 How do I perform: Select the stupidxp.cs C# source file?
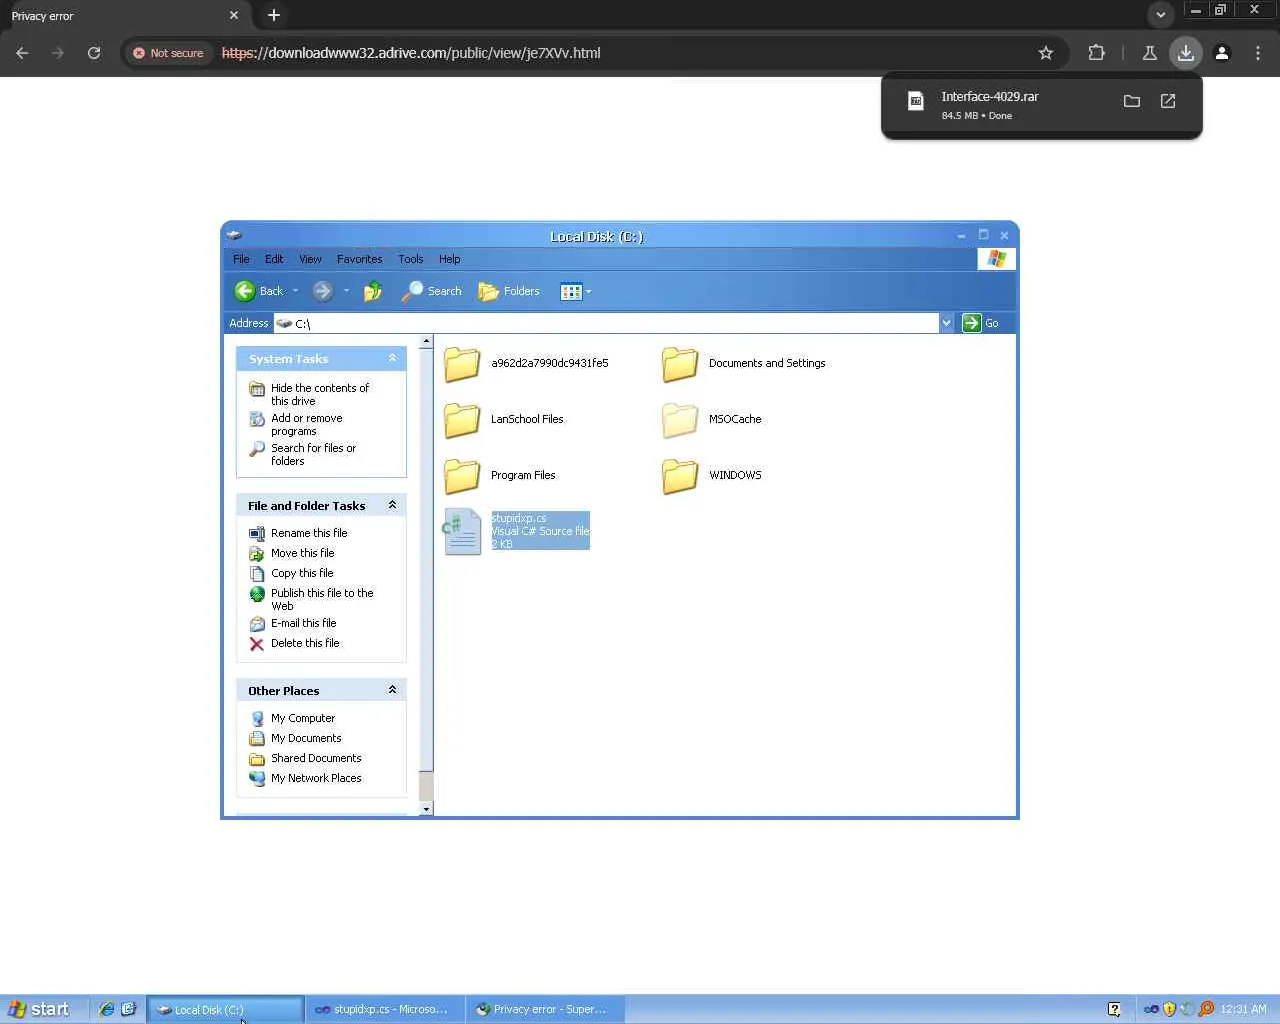click(516, 531)
